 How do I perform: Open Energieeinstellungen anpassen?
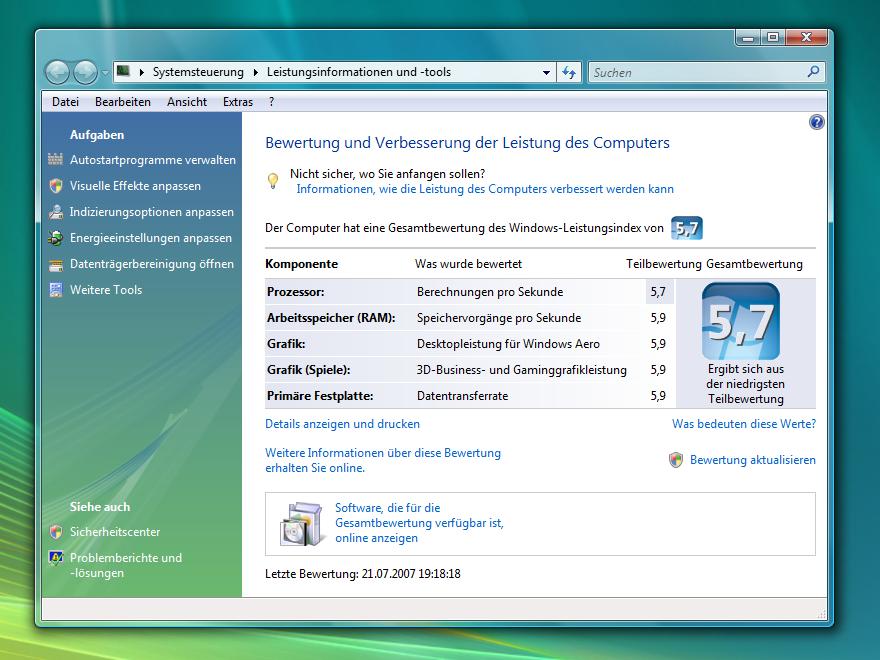click(151, 238)
